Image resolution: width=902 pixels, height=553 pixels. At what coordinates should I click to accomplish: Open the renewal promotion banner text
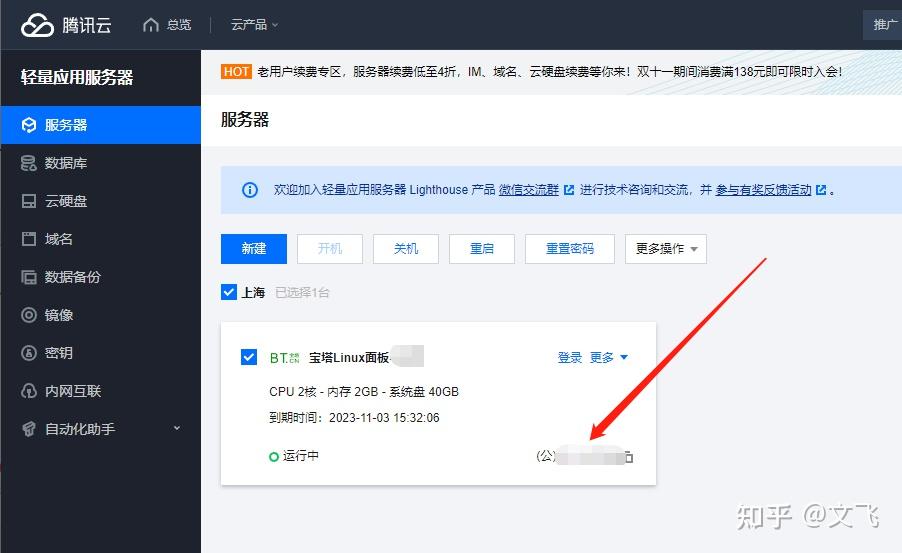pos(550,72)
